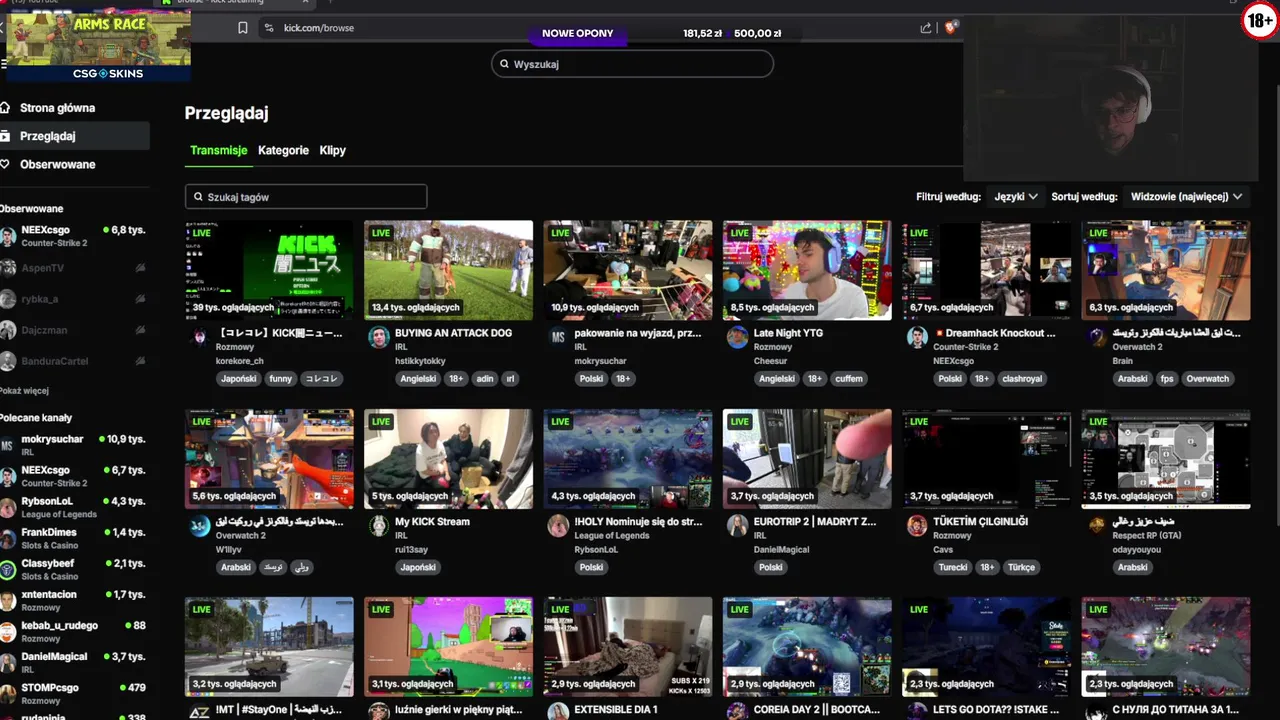Click the Brave shield icon
The image size is (1280, 720).
(x=950, y=28)
